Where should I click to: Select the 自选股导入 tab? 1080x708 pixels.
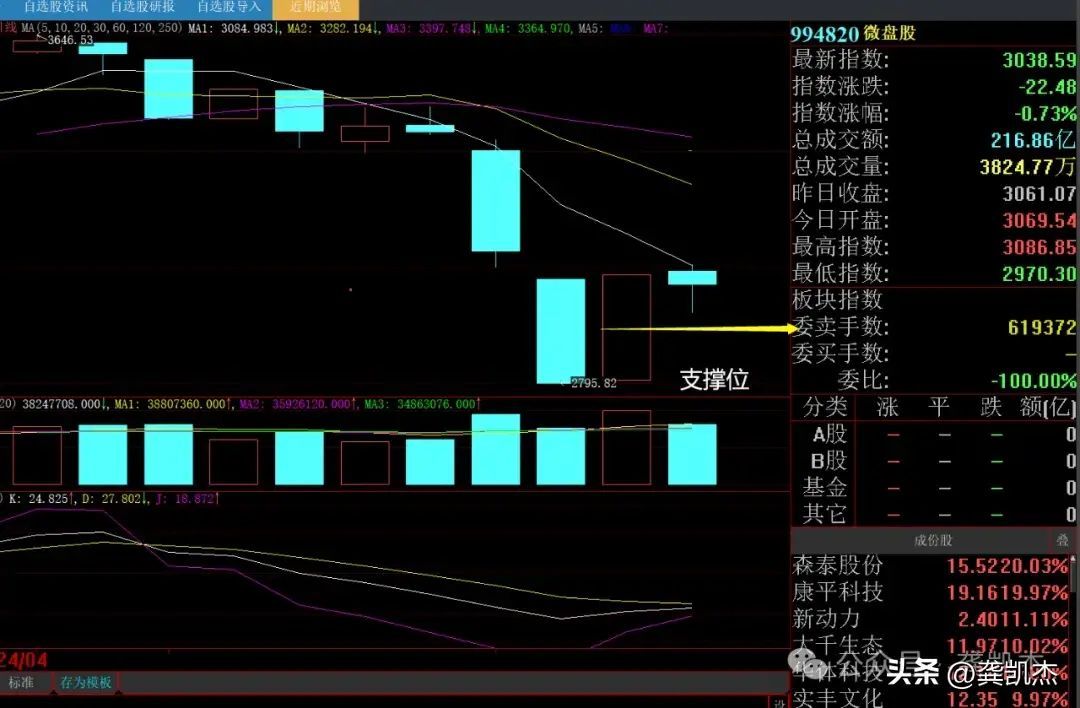point(228,7)
